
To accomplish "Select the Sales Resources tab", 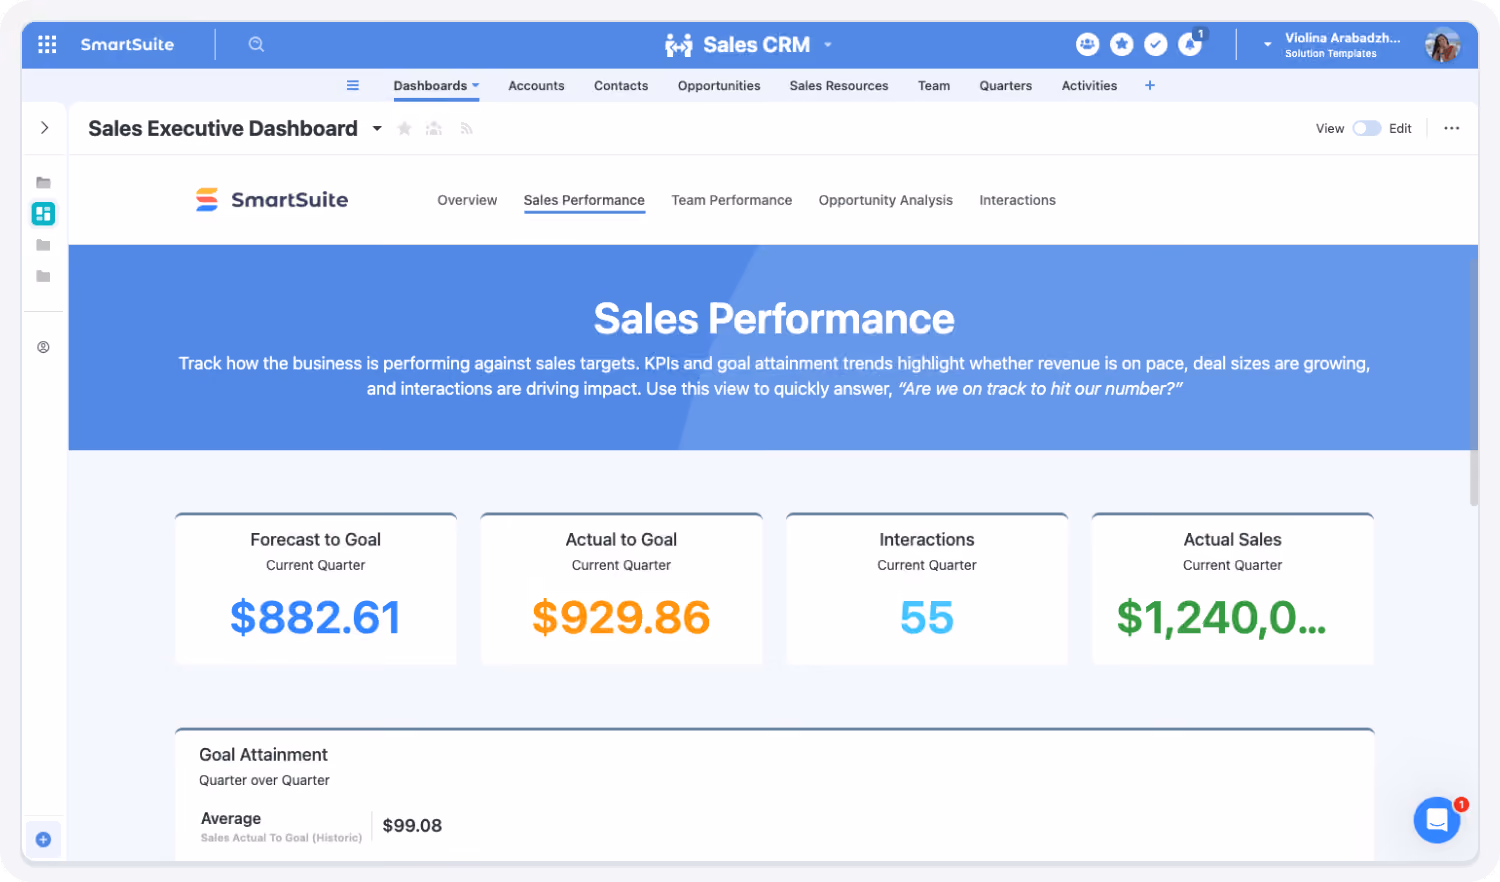I will tap(839, 86).
